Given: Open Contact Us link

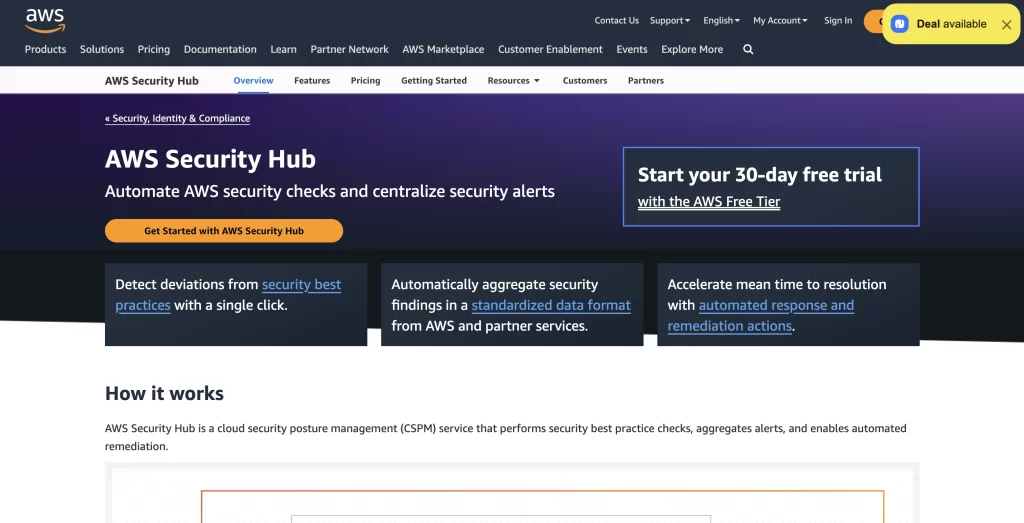Looking at the screenshot, I should pos(616,20).
